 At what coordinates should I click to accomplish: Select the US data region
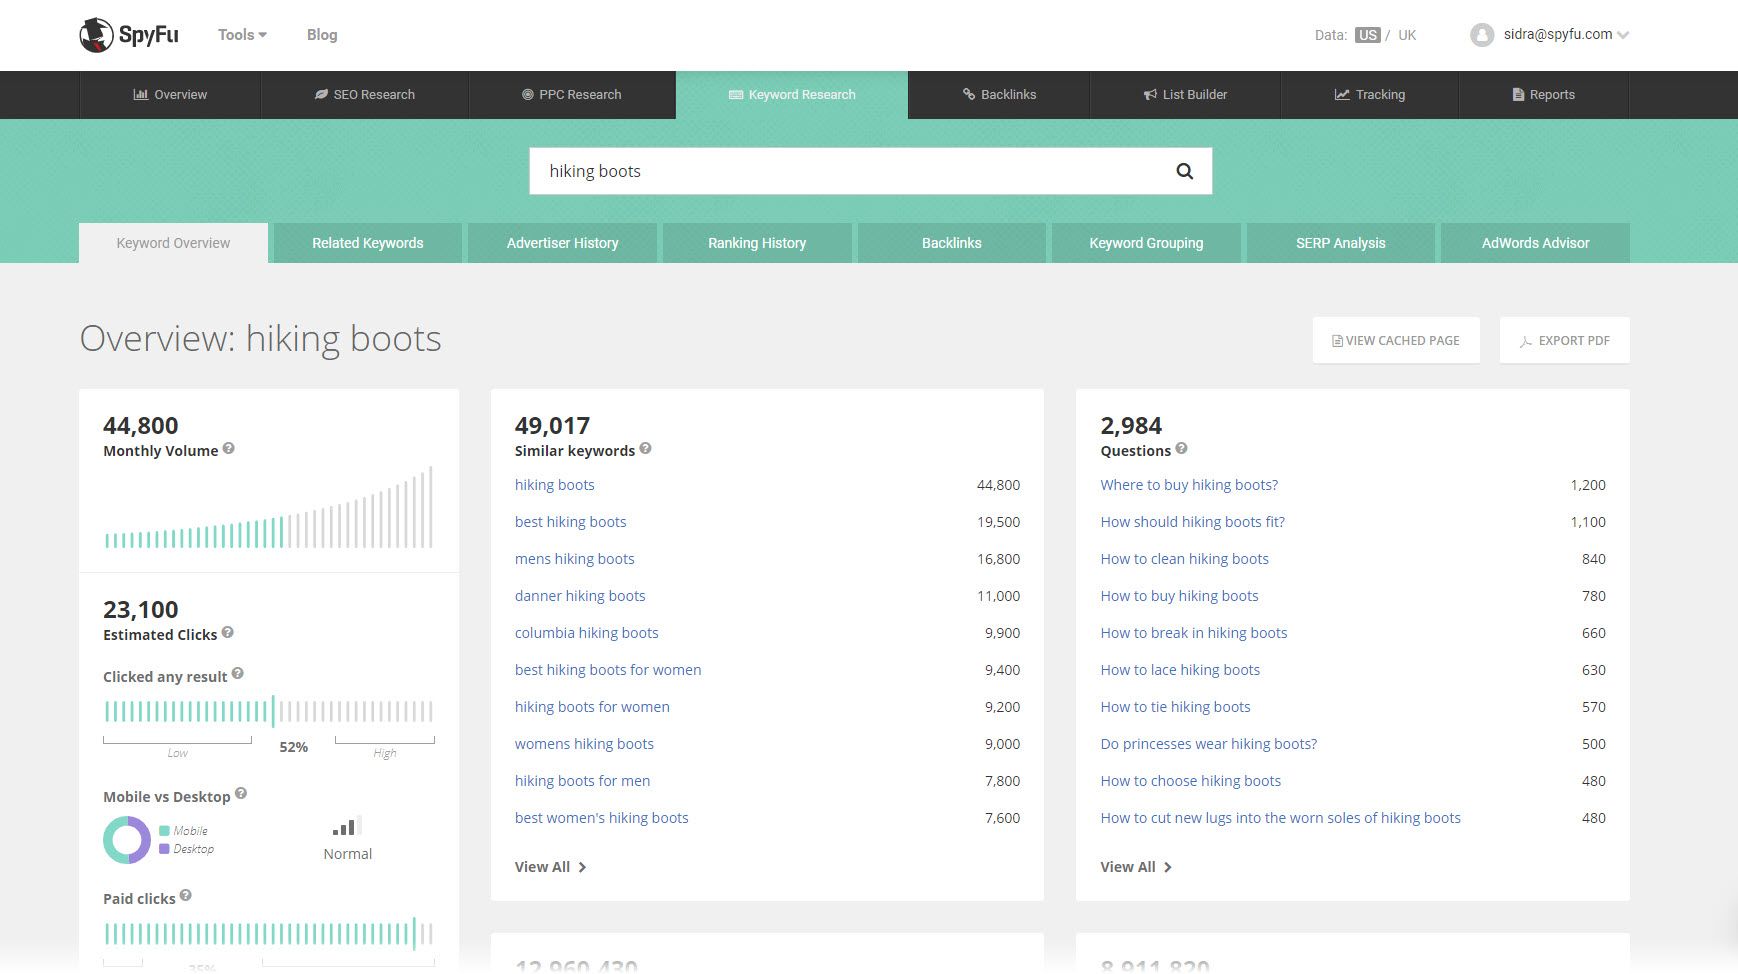pos(1367,35)
